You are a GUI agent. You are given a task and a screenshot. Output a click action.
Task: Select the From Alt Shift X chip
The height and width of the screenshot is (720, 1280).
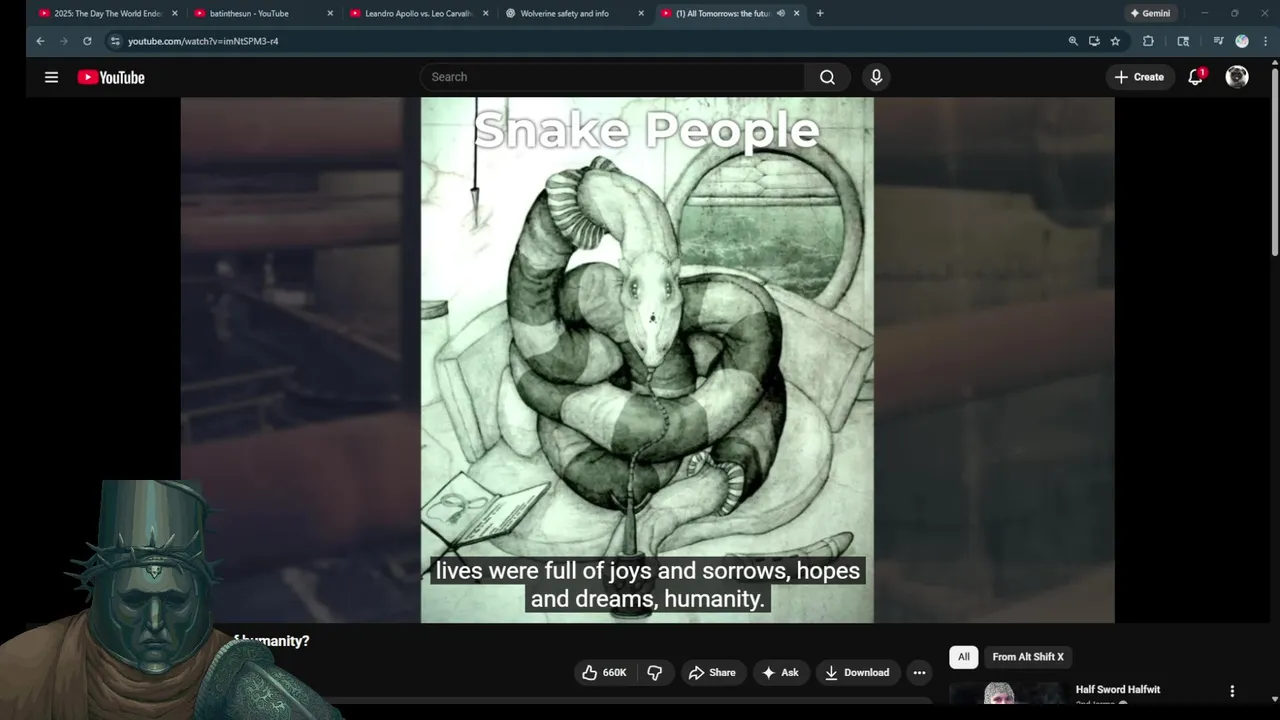[1028, 657]
